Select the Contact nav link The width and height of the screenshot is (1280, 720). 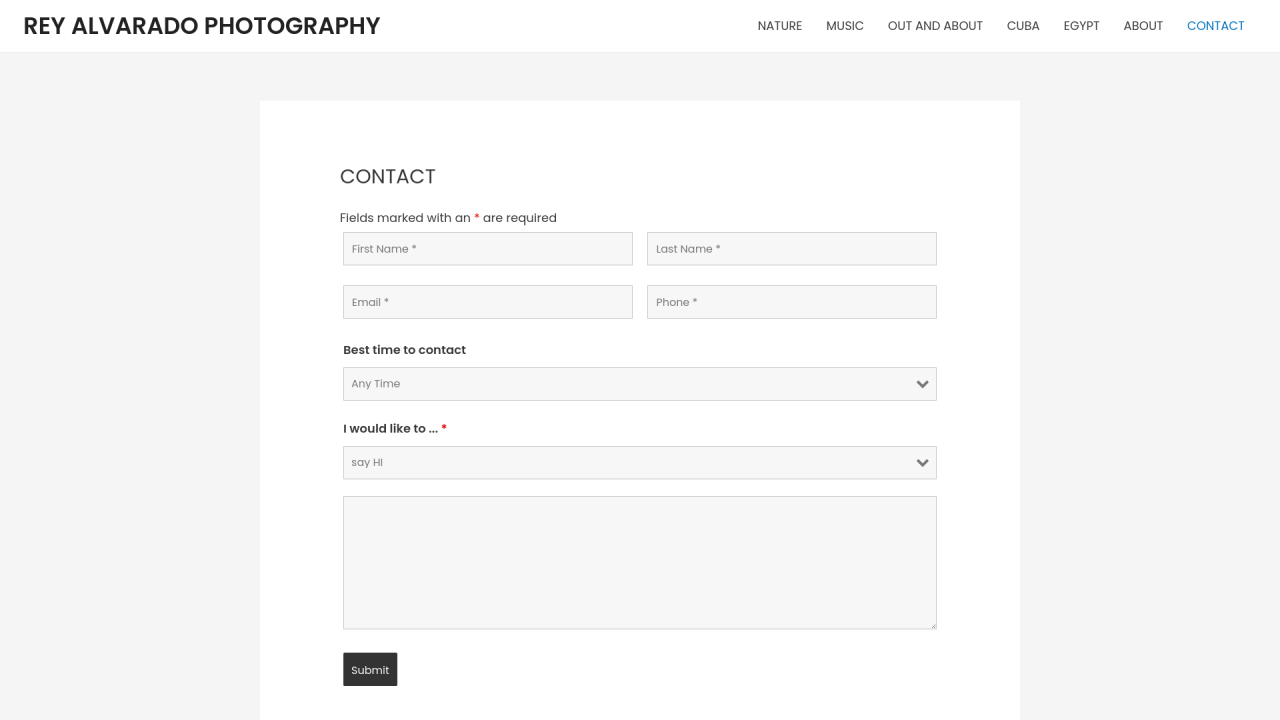1216,26
